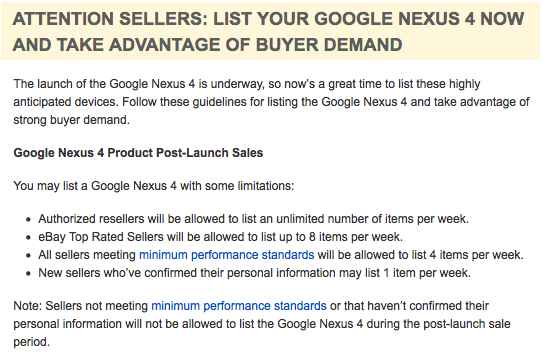Click the final word period. at bottom
Image resolution: width=543 pixels, height=361 pixels.
(32, 342)
